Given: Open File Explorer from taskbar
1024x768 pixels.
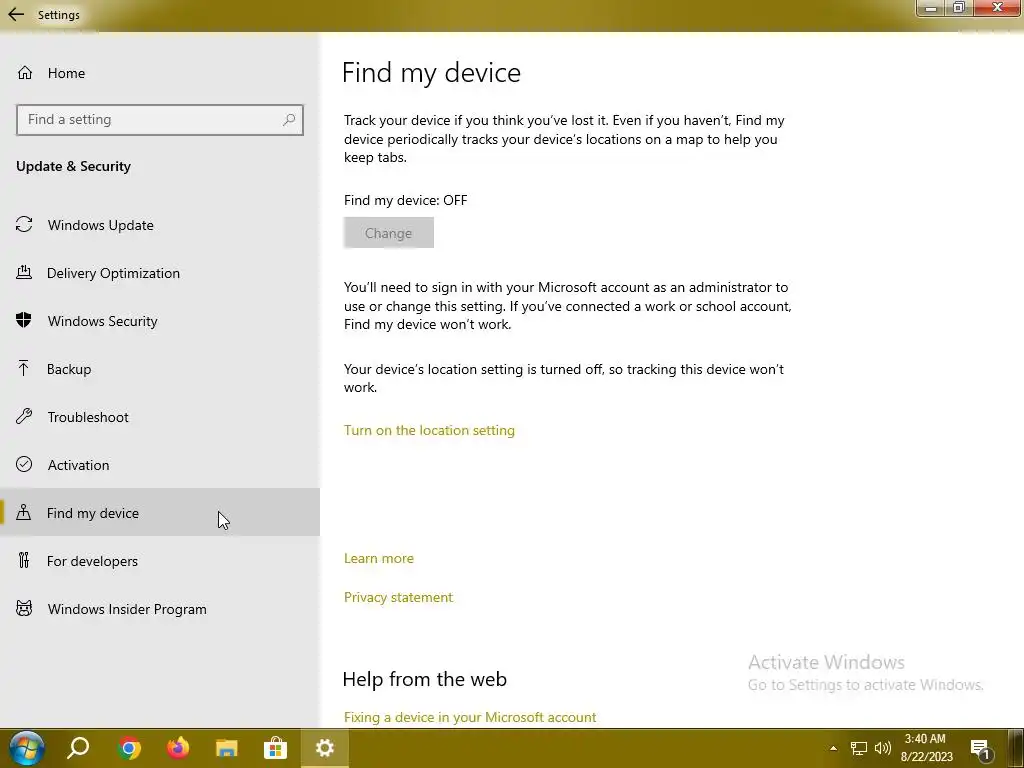Looking at the screenshot, I should pos(227,748).
